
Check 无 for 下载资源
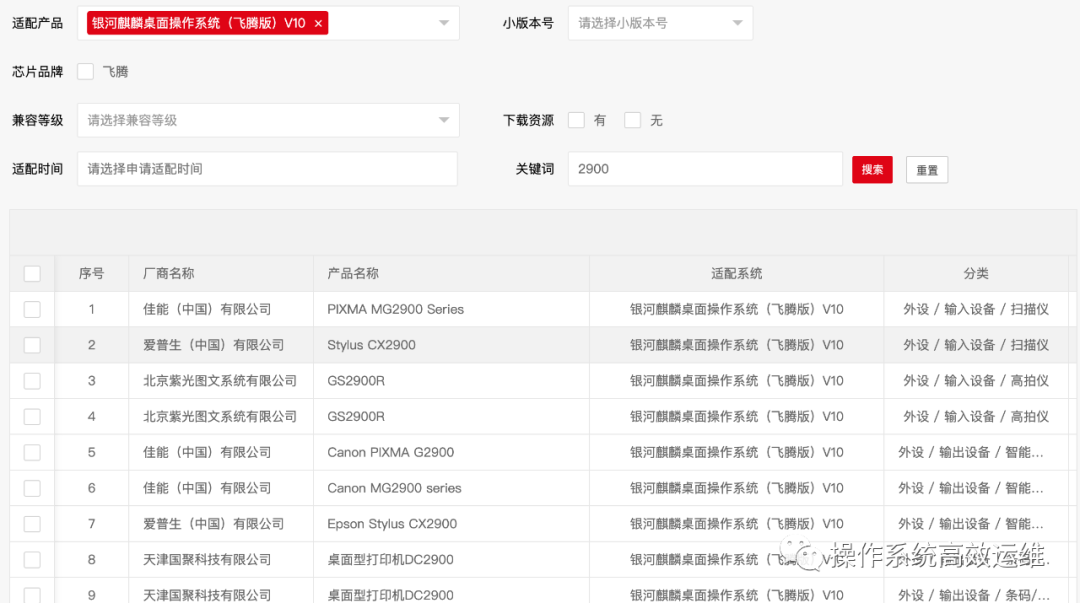click(632, 121)
